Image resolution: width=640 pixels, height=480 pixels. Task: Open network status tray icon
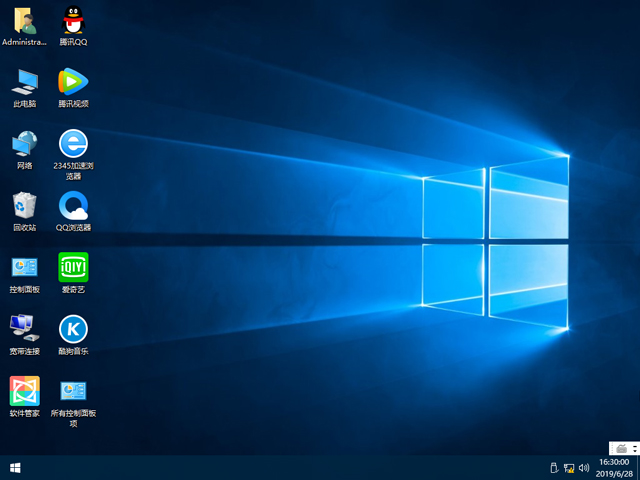(569, 468)
